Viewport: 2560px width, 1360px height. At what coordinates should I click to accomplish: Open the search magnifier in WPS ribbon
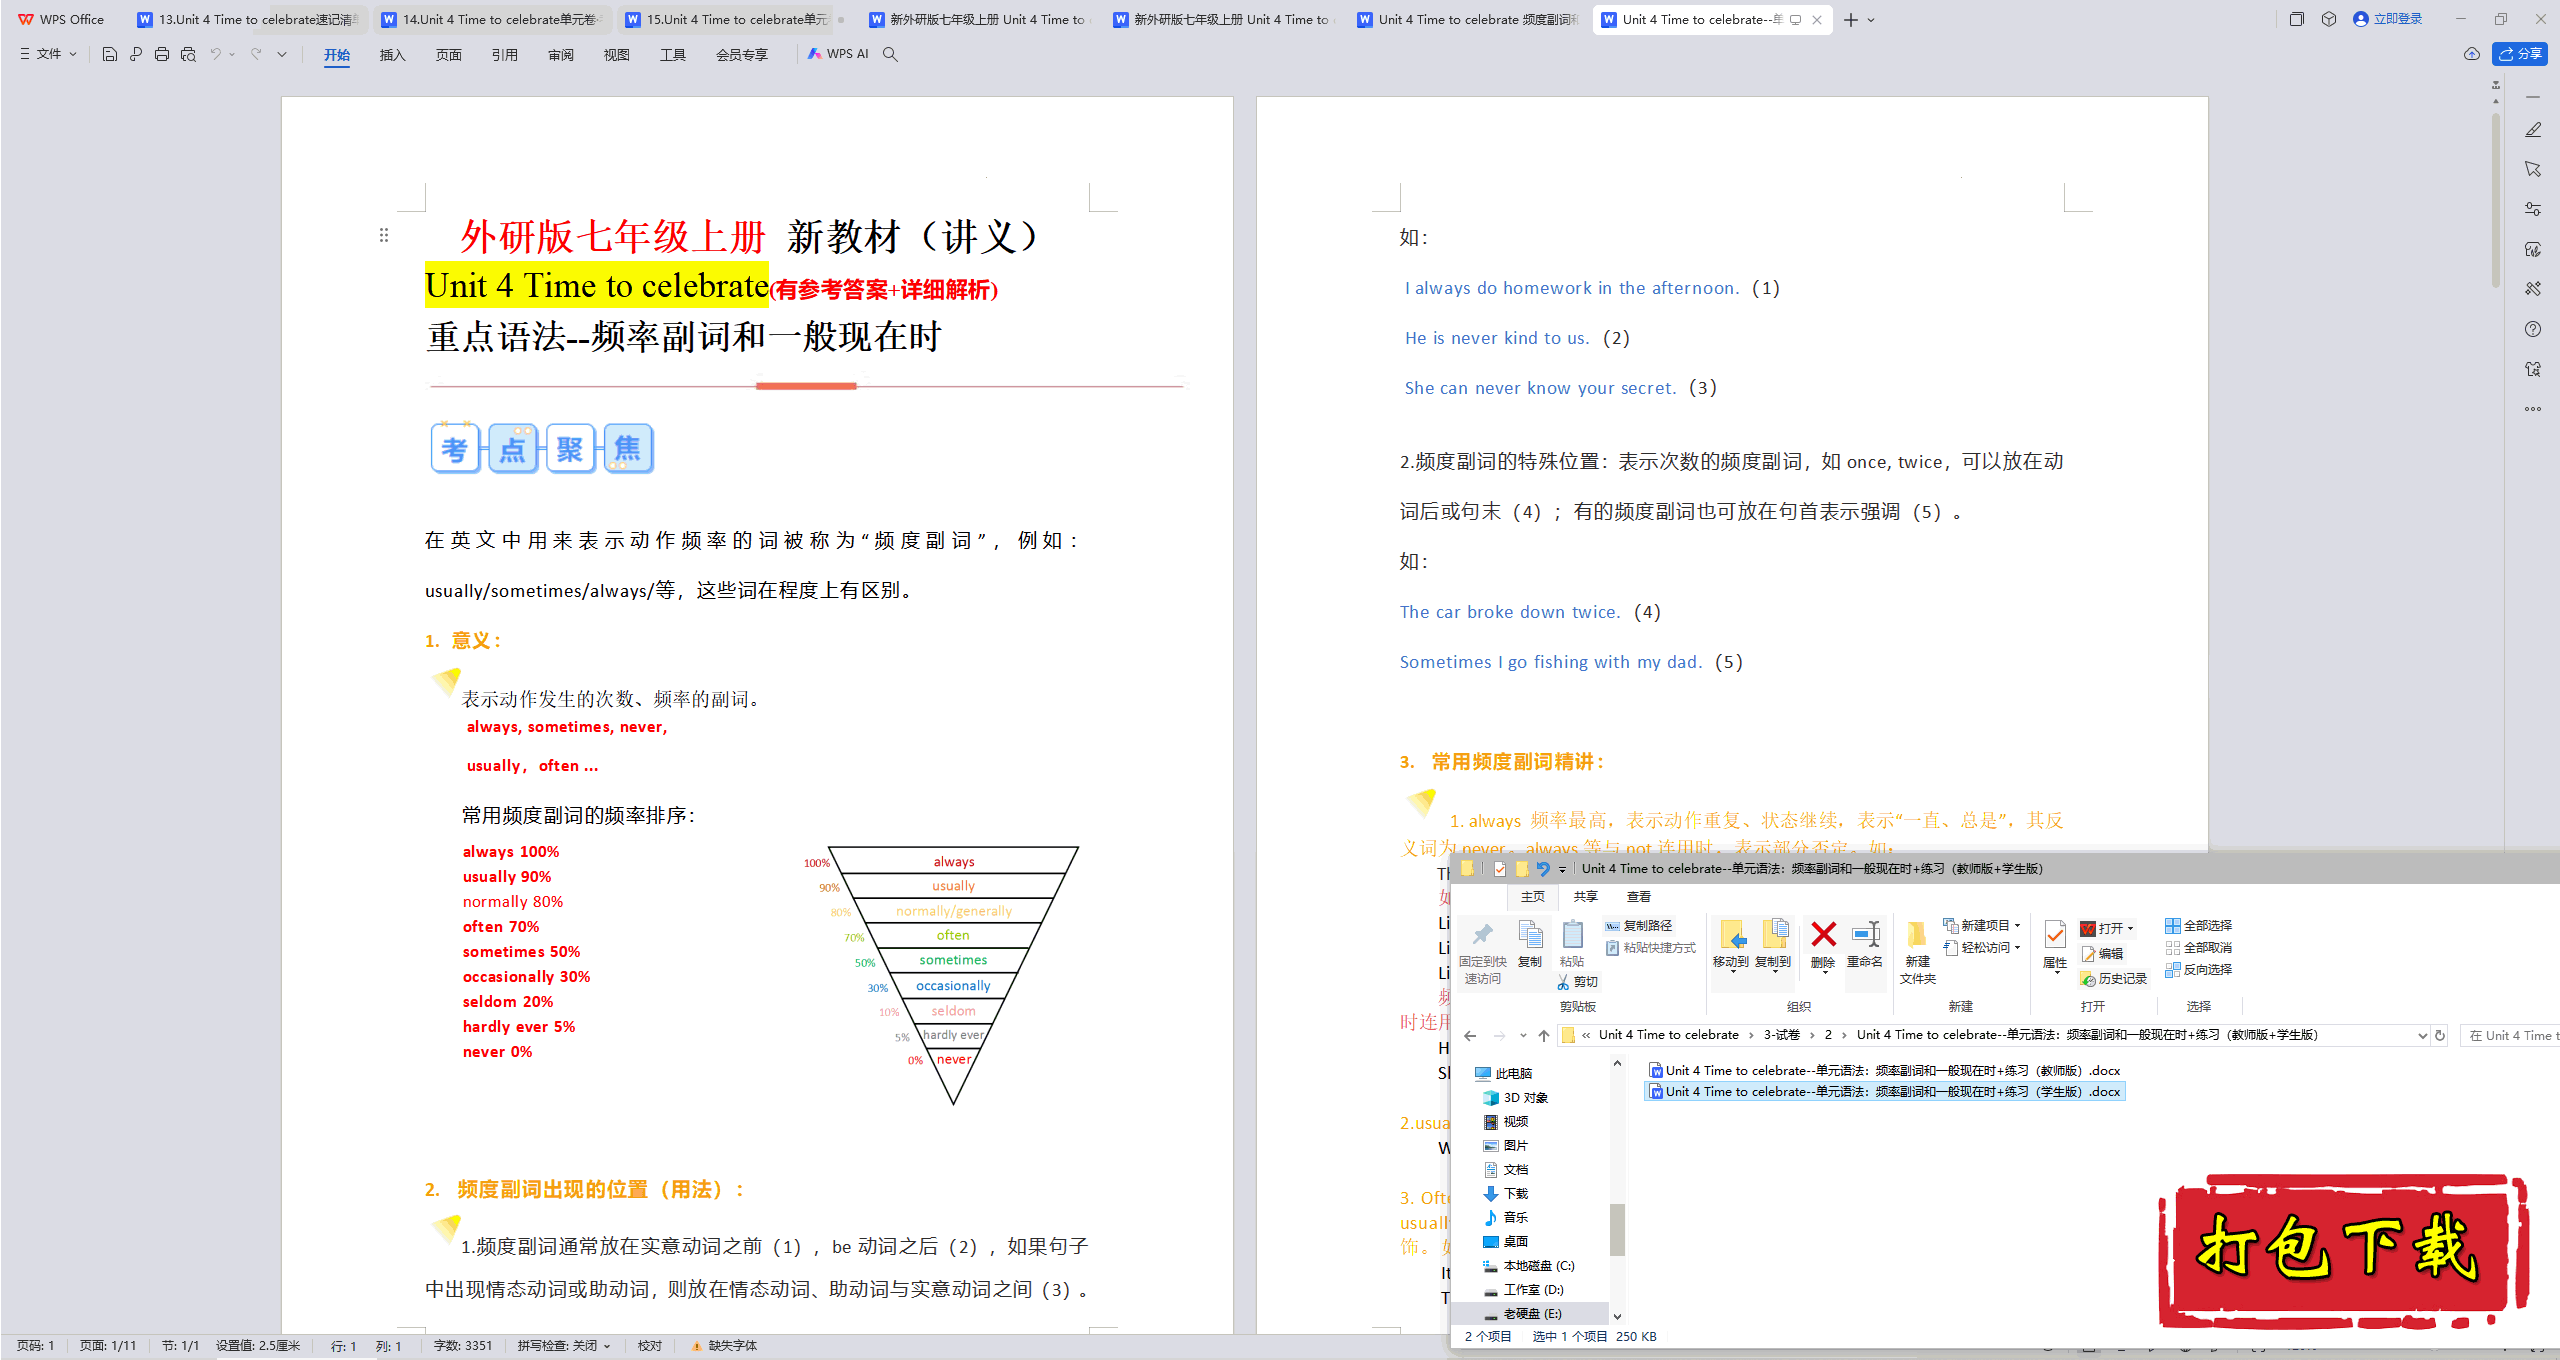click(890, 54)
